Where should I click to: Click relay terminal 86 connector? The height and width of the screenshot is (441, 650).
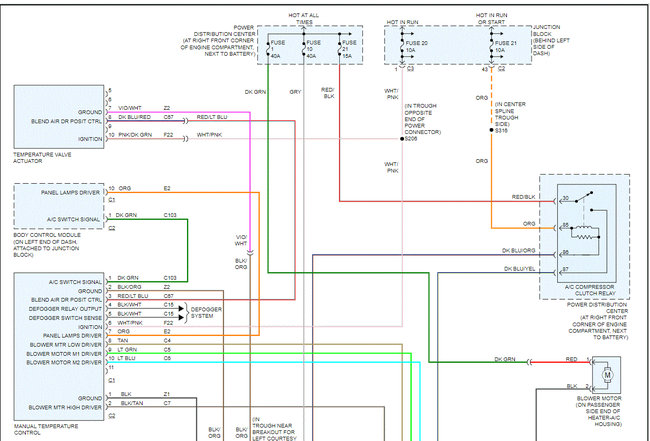pos(556,255)
